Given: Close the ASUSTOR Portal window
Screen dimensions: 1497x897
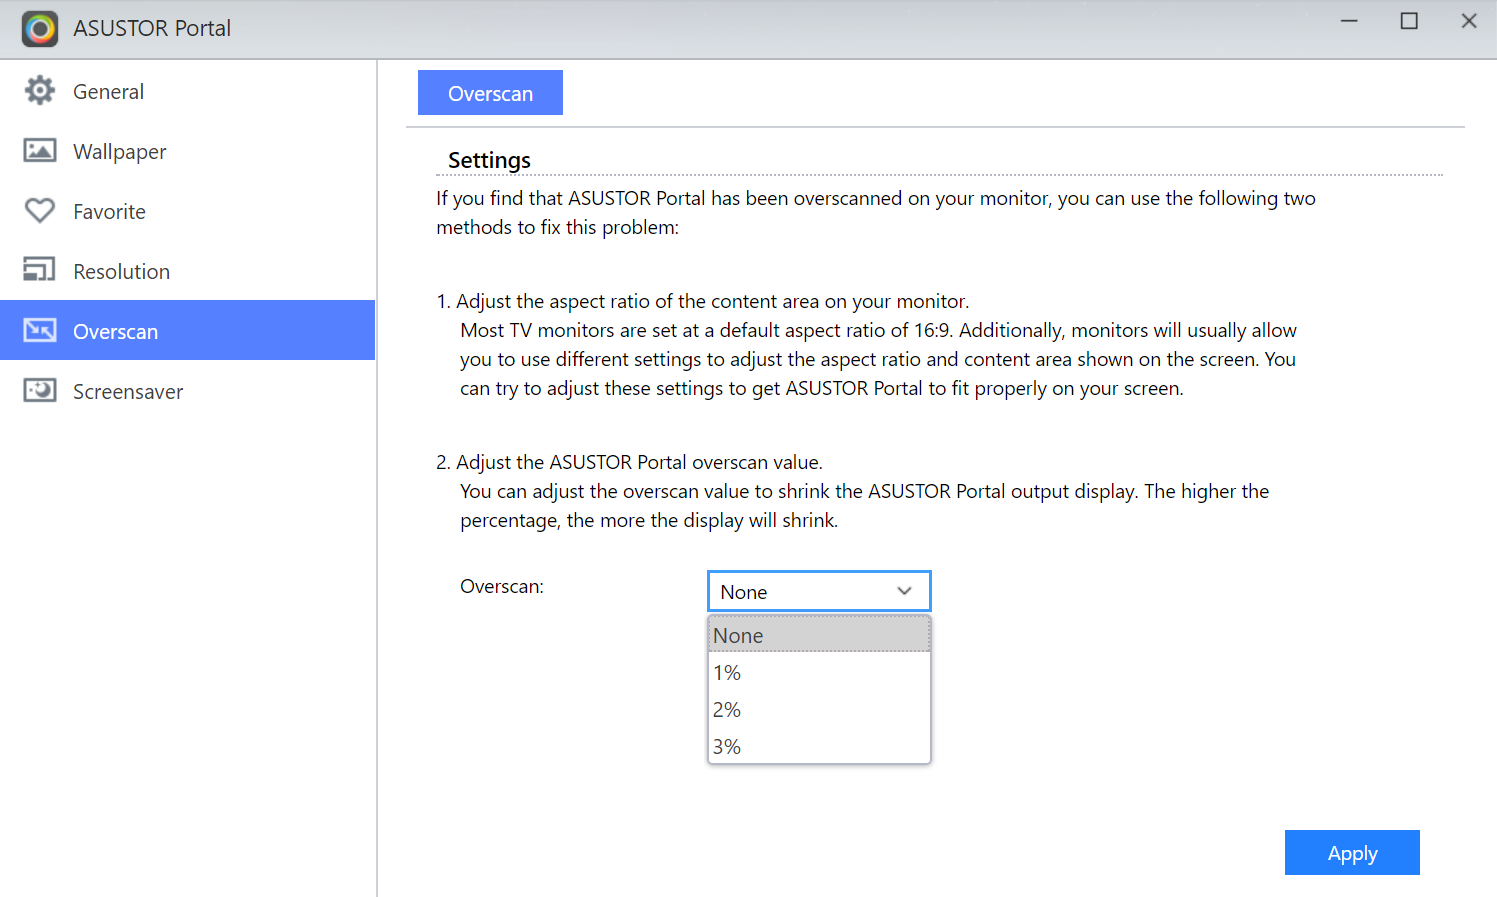Looking at the screenshot, I should (1469, 21).
